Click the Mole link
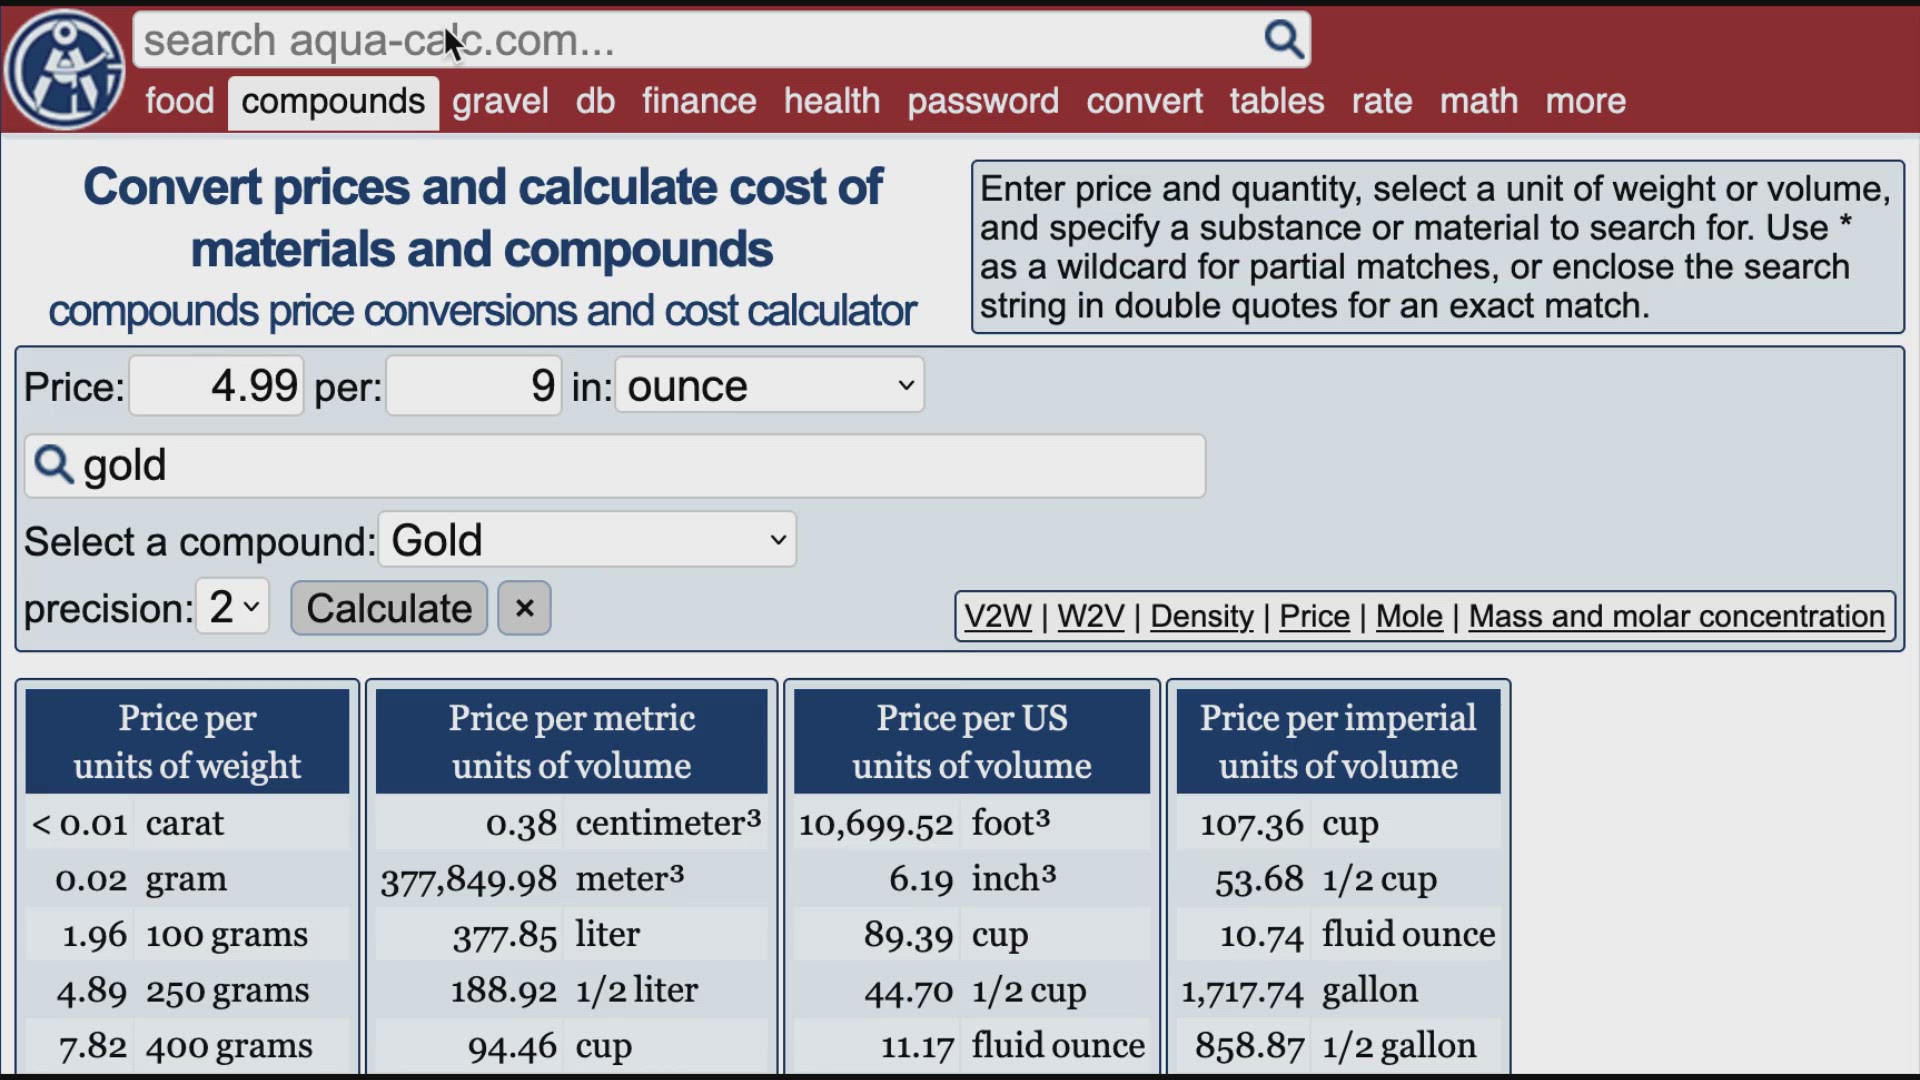Viewport: 1920px width, 1080px height. 1408,616
